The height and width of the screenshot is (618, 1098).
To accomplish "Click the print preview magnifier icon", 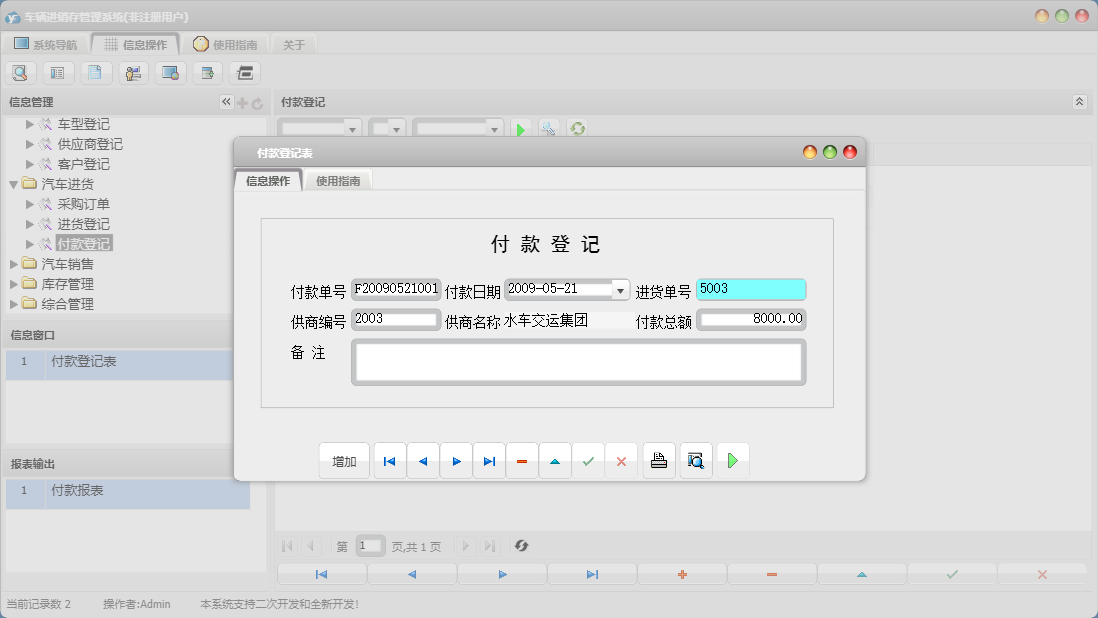I will click(x=695, y=460).
